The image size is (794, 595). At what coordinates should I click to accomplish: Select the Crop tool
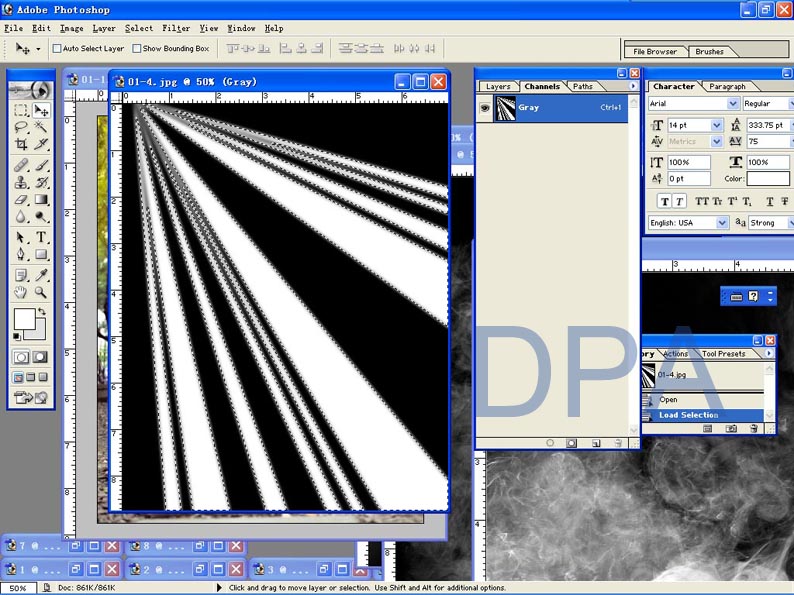(21, 144)
